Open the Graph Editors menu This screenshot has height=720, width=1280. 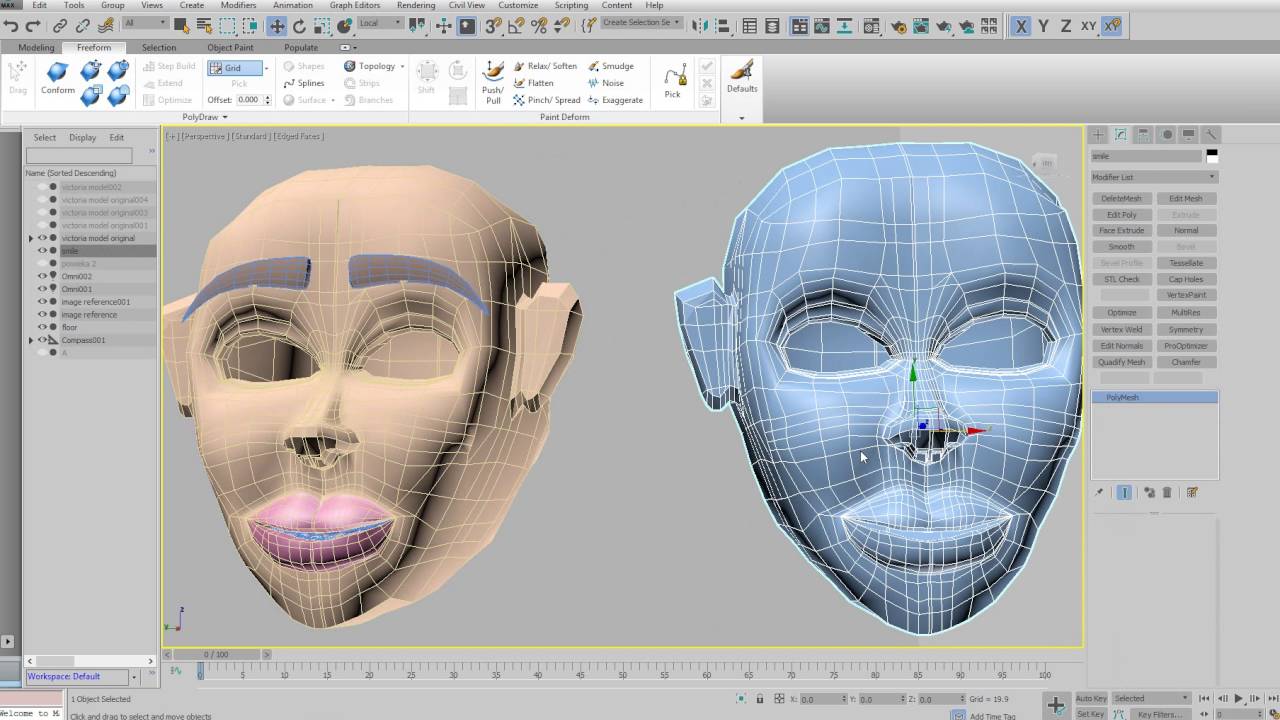(x=355, y=5)
